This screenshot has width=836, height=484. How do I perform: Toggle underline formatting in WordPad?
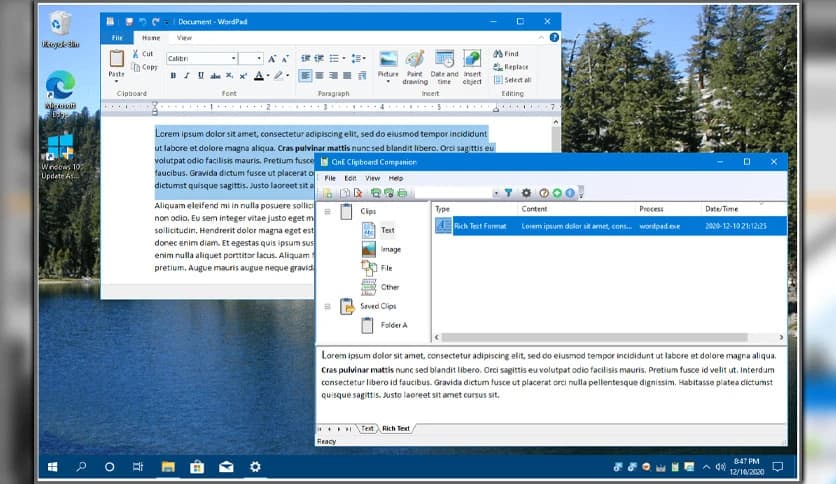coord(201,75)
